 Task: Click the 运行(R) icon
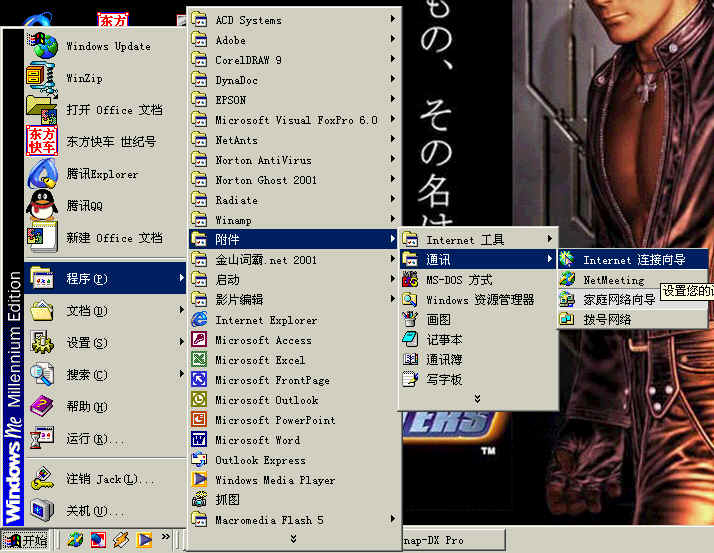pos(42,438)
